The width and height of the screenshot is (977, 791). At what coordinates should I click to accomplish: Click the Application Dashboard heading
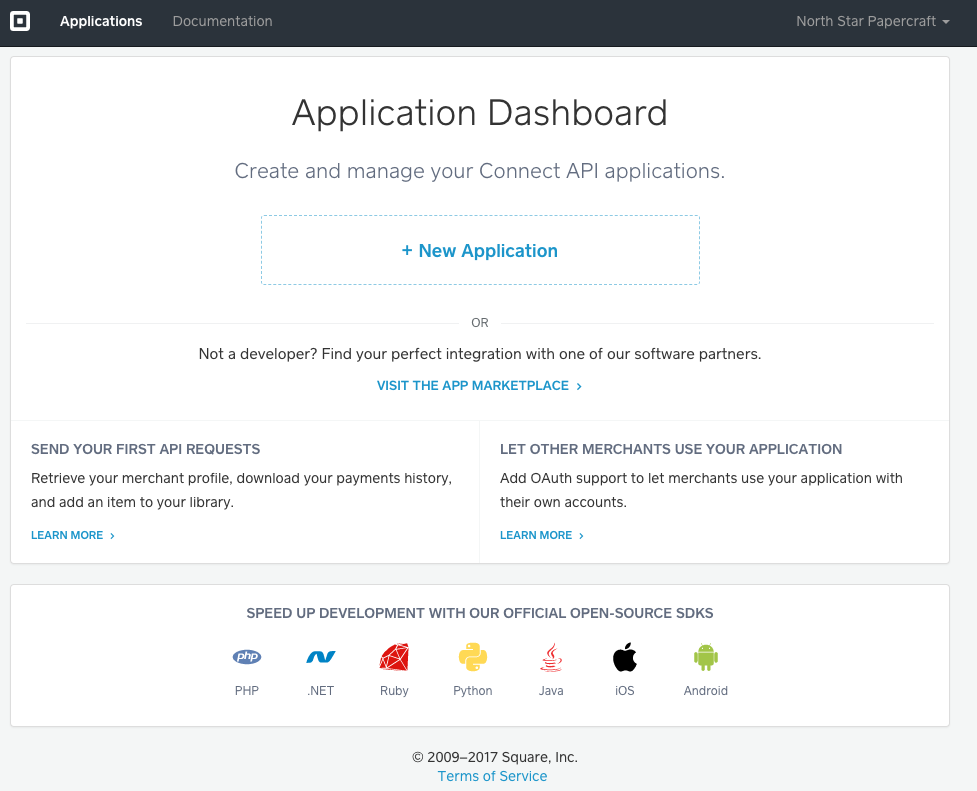point(480,113)
